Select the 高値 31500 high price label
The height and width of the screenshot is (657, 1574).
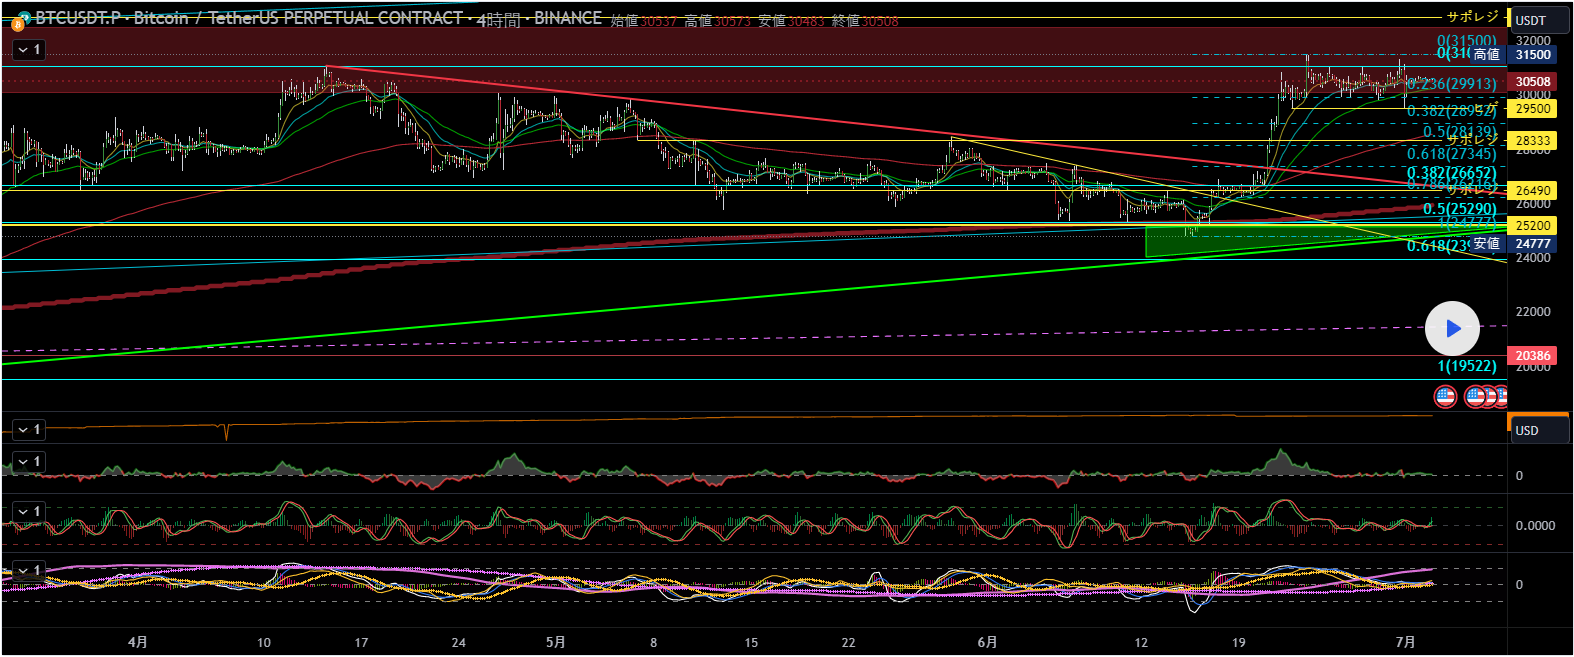(x=1532, y=55)
